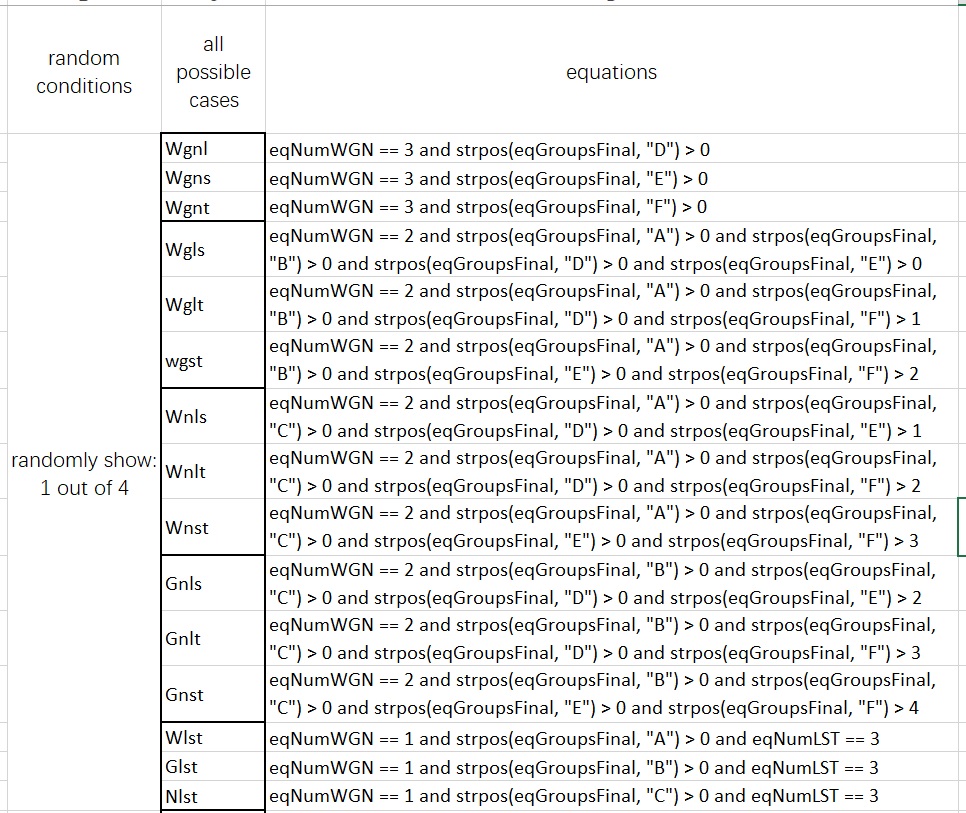Click the Glst case cell

tap(213, 767)
